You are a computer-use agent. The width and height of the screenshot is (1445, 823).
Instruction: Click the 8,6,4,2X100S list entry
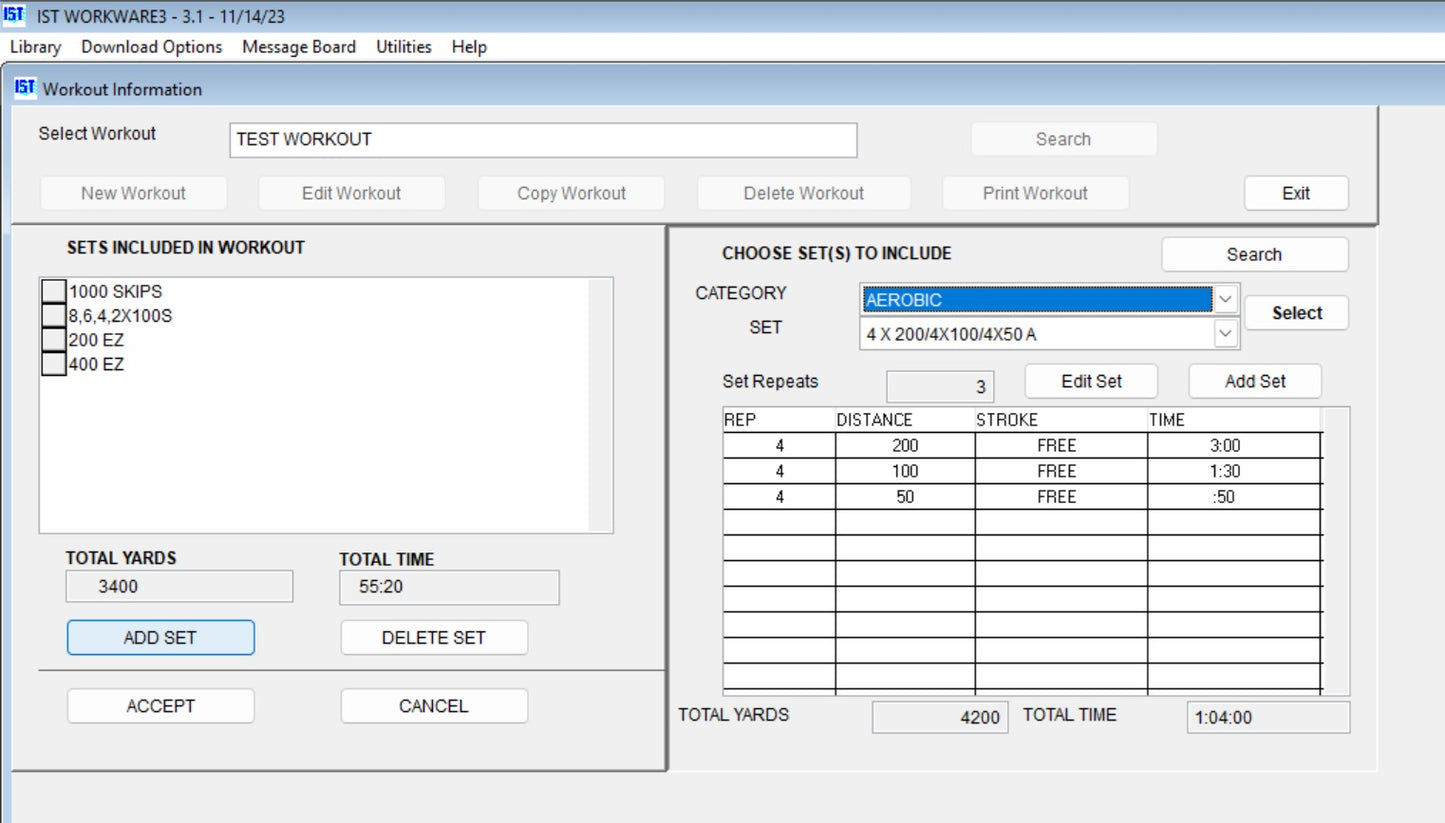pyautogui.click(x=121, y=316)
